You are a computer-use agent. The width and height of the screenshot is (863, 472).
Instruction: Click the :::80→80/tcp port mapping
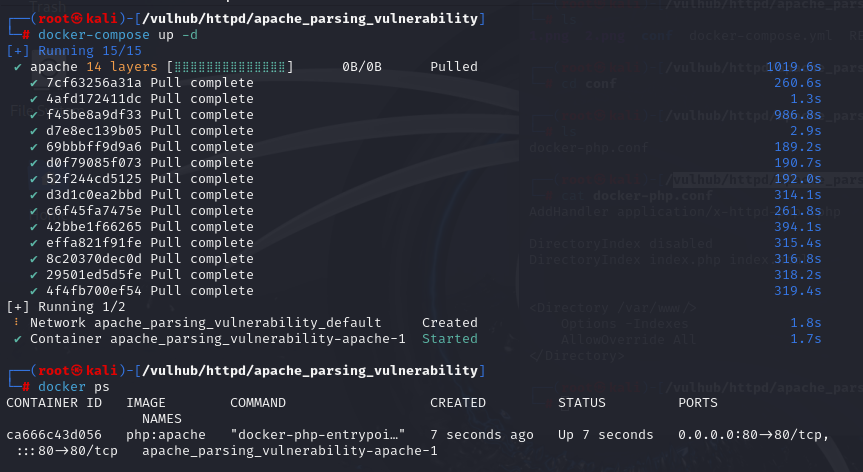point(67,451)
